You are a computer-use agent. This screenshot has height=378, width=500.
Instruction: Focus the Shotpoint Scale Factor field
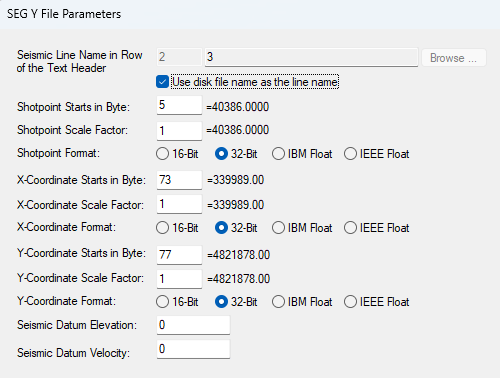(x=179, y=131)
